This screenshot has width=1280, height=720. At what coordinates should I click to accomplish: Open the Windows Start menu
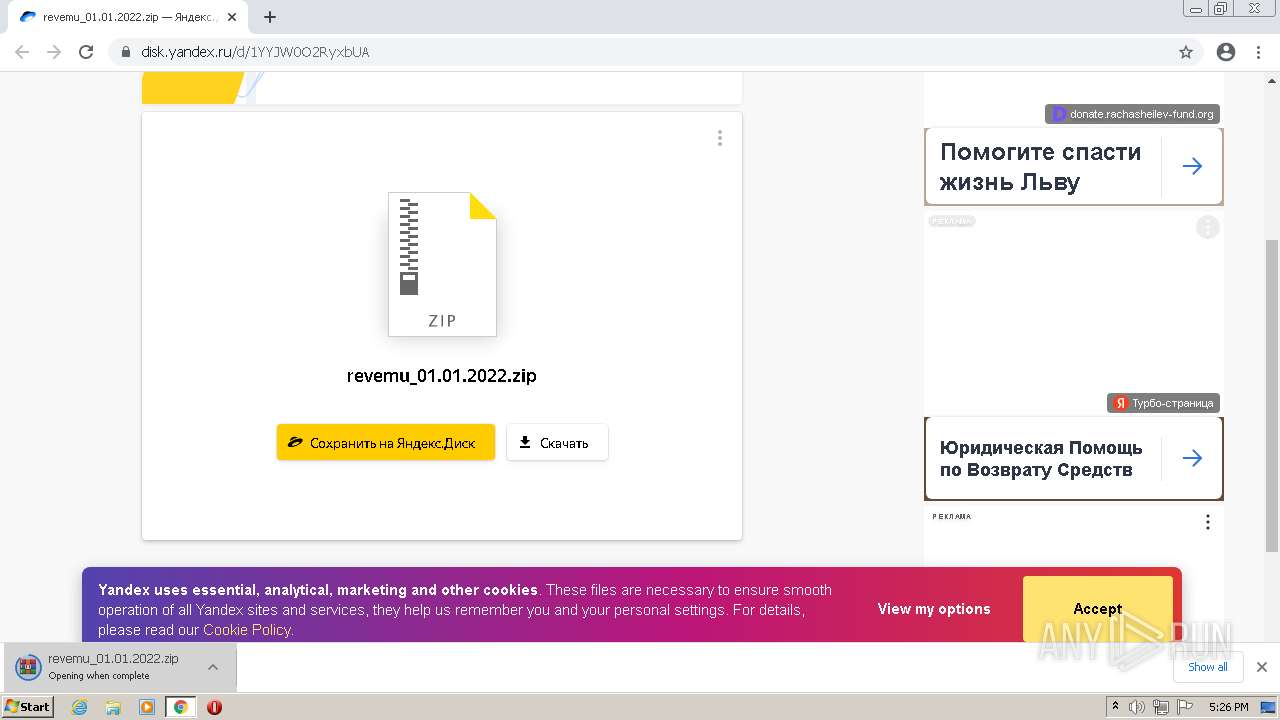point(28,706)
